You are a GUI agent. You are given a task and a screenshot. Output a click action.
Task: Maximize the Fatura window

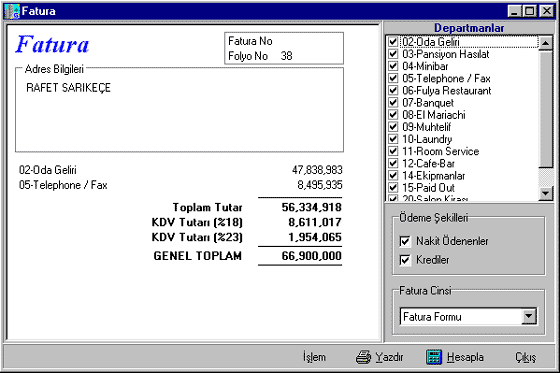pyautogui.click(x=529, y=11)
